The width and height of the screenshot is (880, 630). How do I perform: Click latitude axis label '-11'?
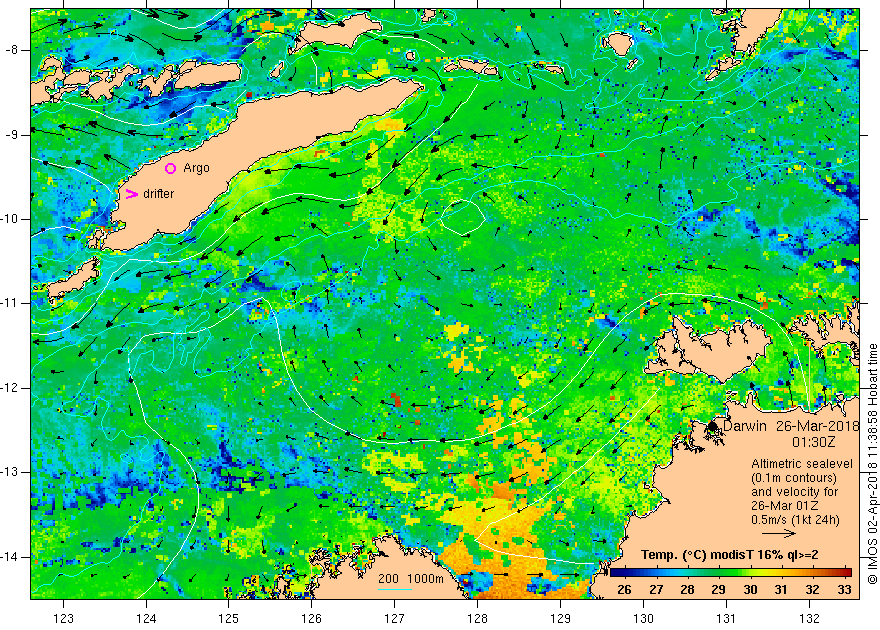[10, 303]
